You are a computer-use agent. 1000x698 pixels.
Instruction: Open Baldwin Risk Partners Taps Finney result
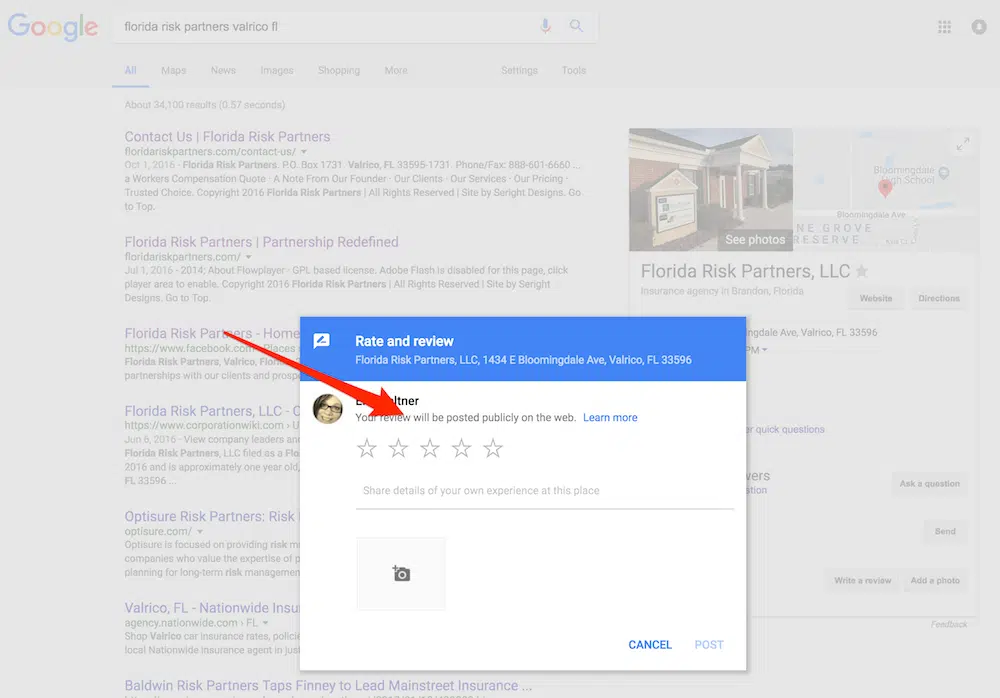click(x=328, y=685)
